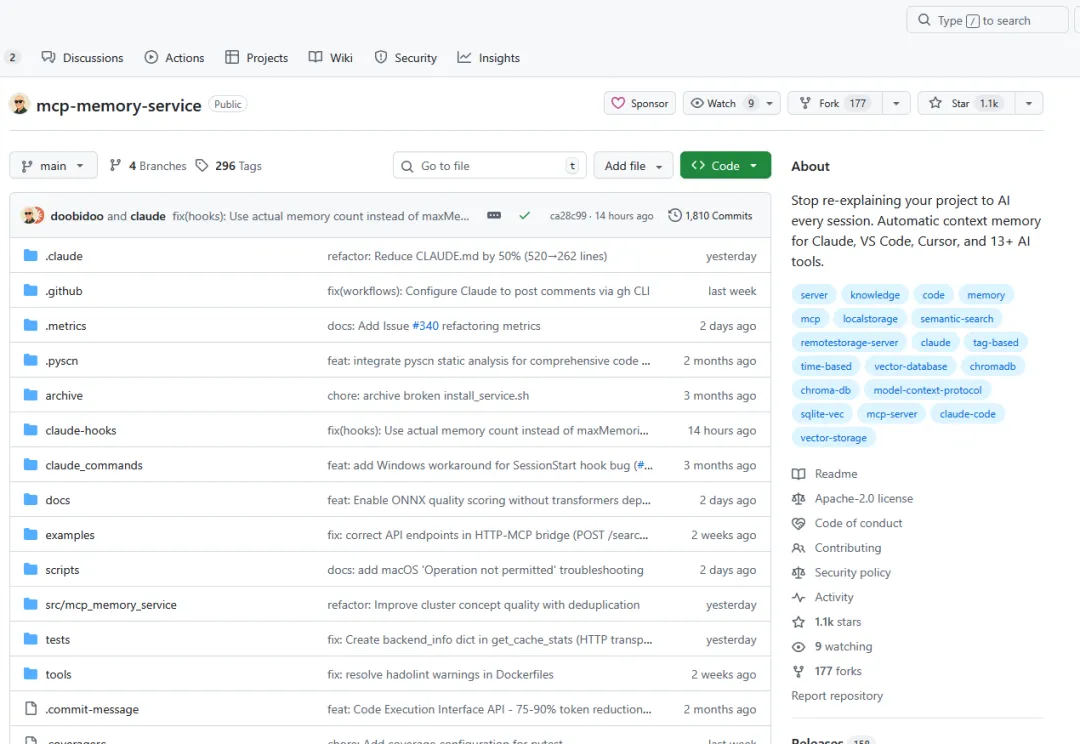The height and width of the screenshot is (744, 1080).
Task: Click the eye icon beside 9 watching
Action: [x=798, y=647]
